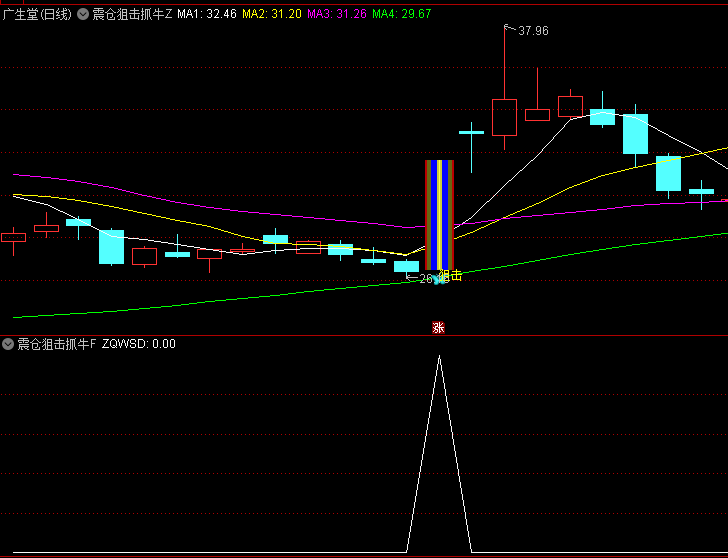
Task: Open the 震仓狙击抓牛Z indicator dropdown arrow
Action: 82,14
